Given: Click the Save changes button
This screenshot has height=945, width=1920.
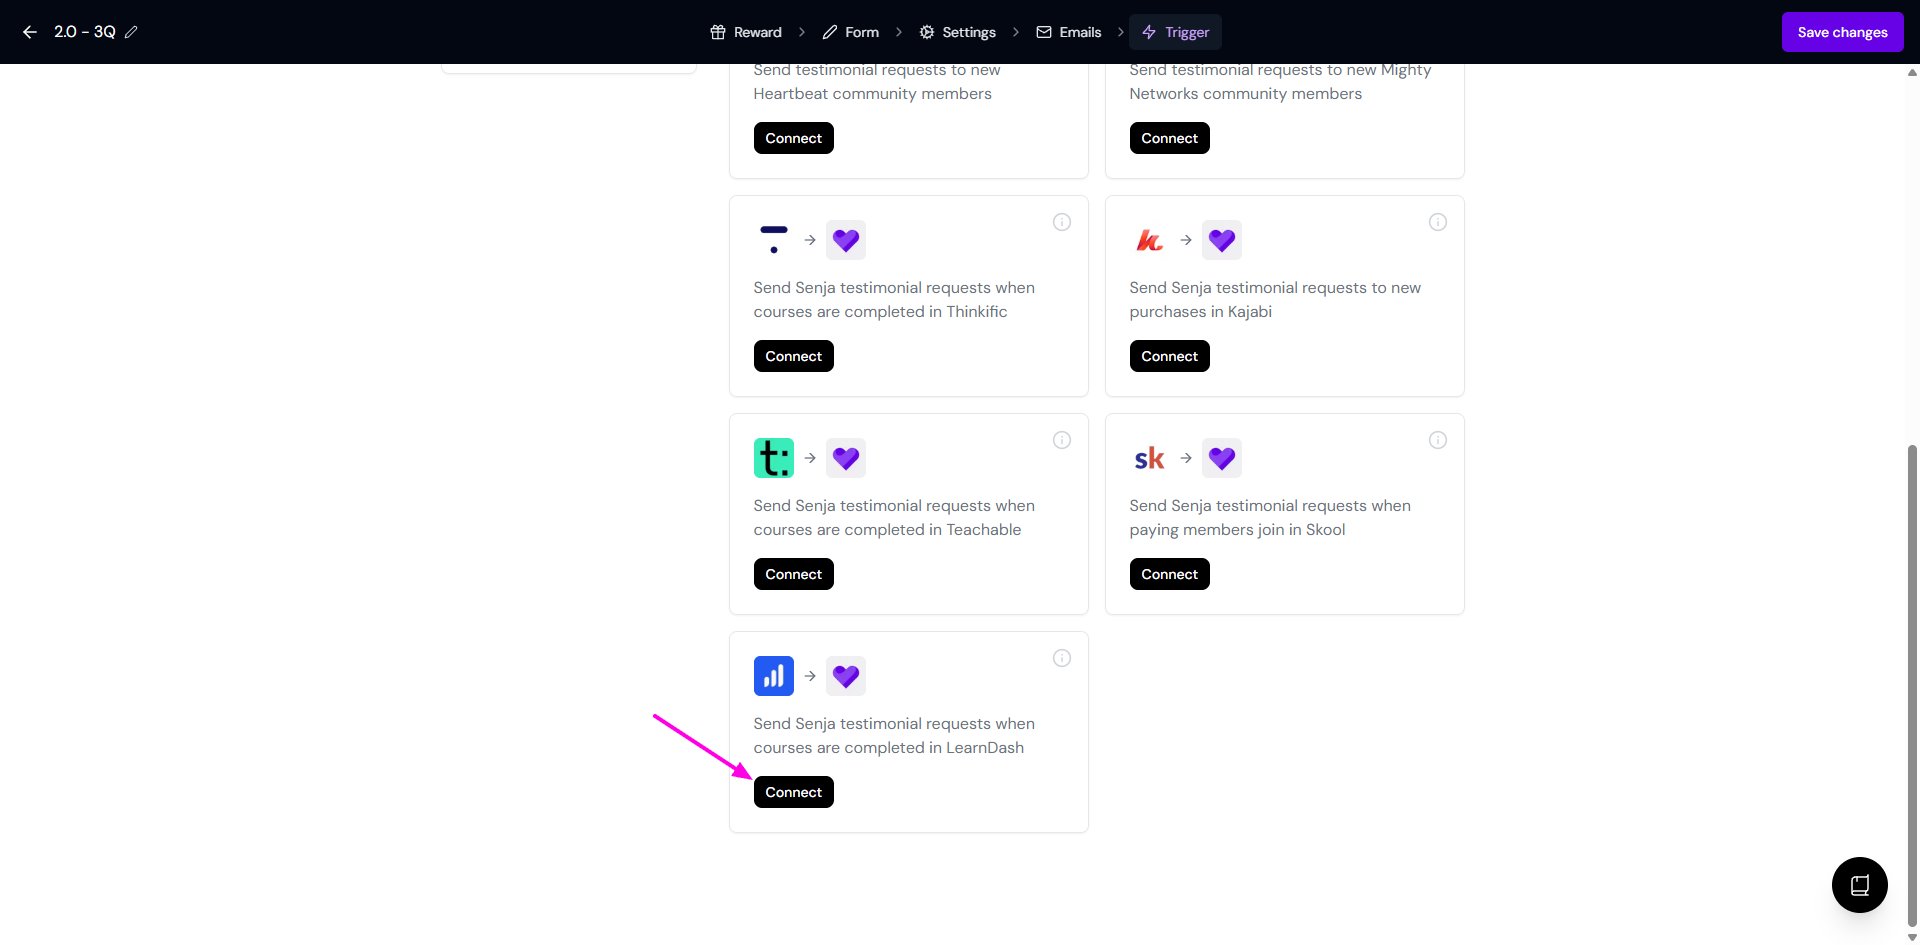Looking at the screenshot, I should (x=1842, y=32).
